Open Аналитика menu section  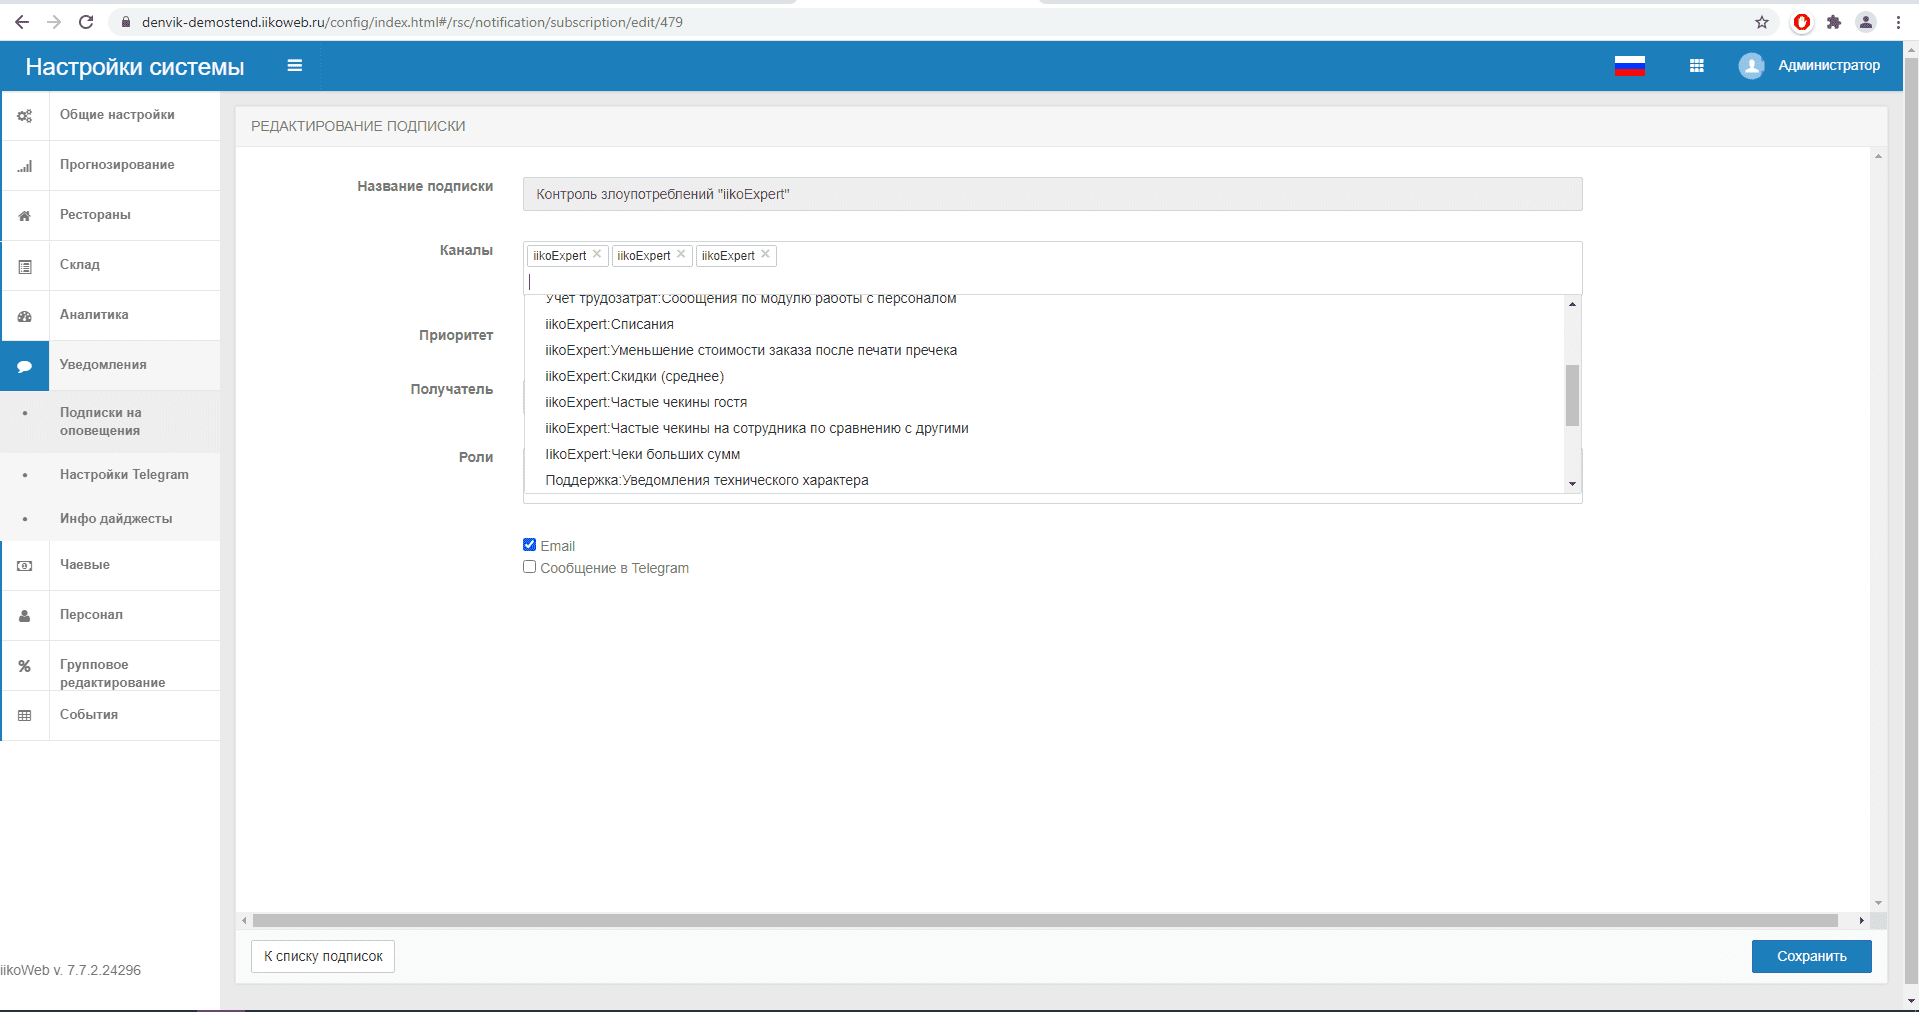pyautogui.click(x=94, y=315)
